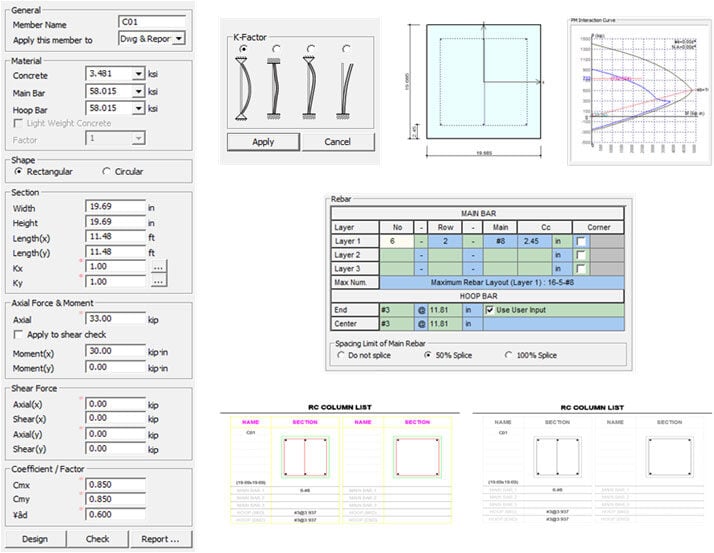Select the 100% Splice option
Image resolution: width=714 pixels, height=553 pixels.
(x=511, y=355)
